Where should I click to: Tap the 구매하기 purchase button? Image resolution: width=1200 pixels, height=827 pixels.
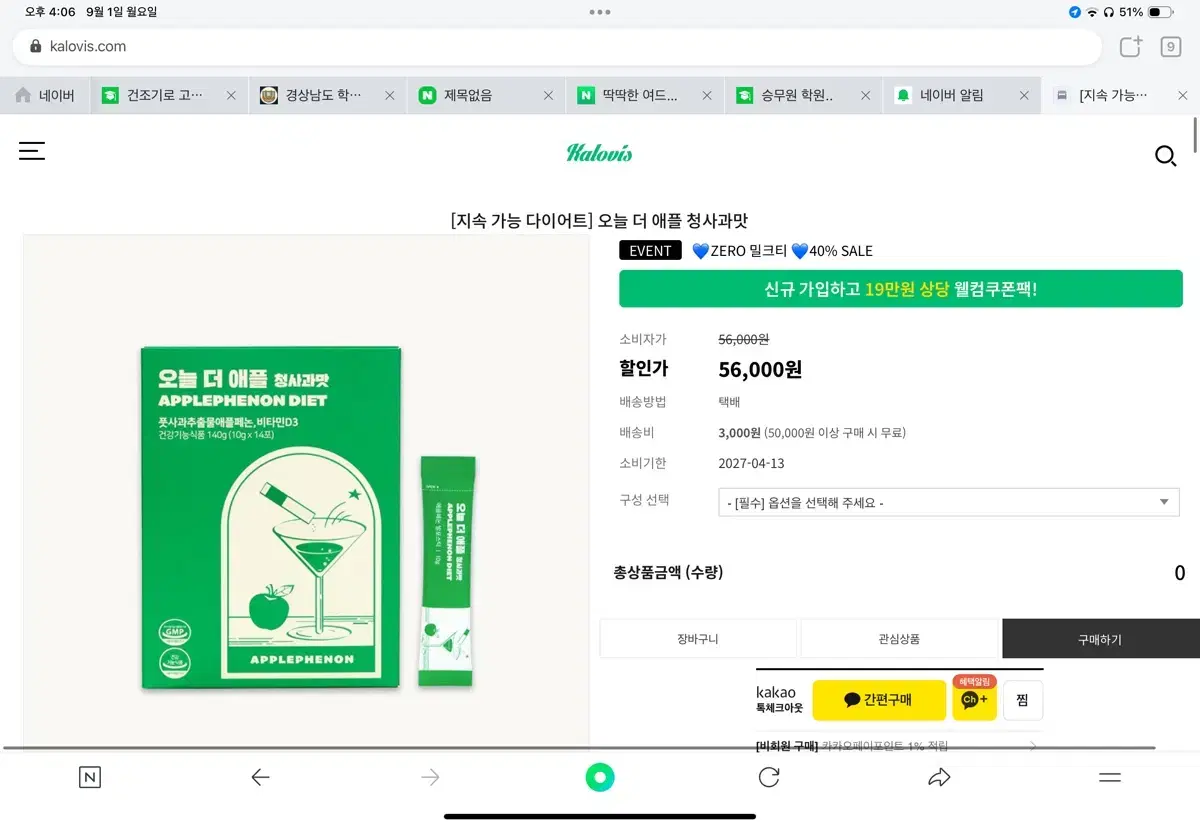pos(1100,638)
